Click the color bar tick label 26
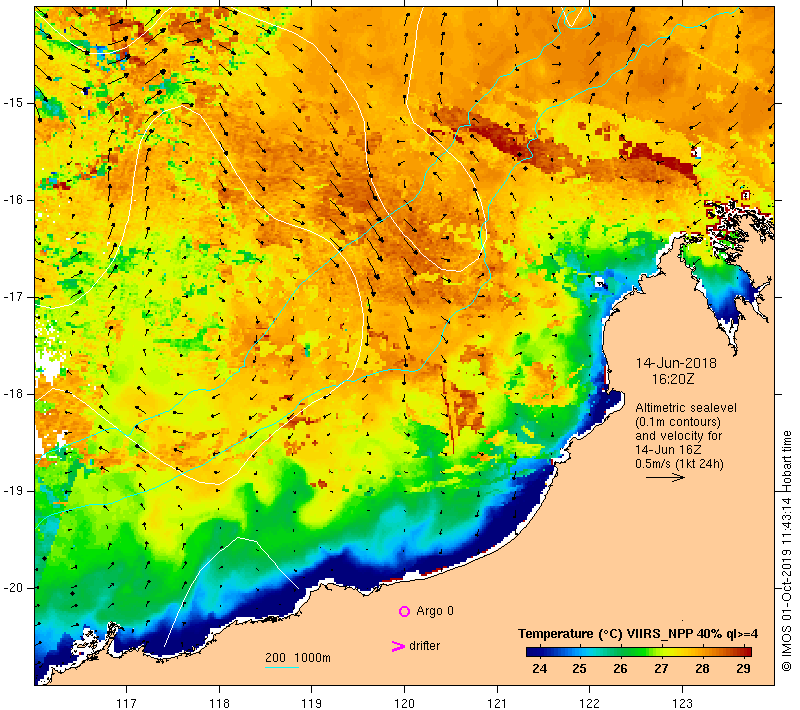800x710 pixels. [620, 669]
